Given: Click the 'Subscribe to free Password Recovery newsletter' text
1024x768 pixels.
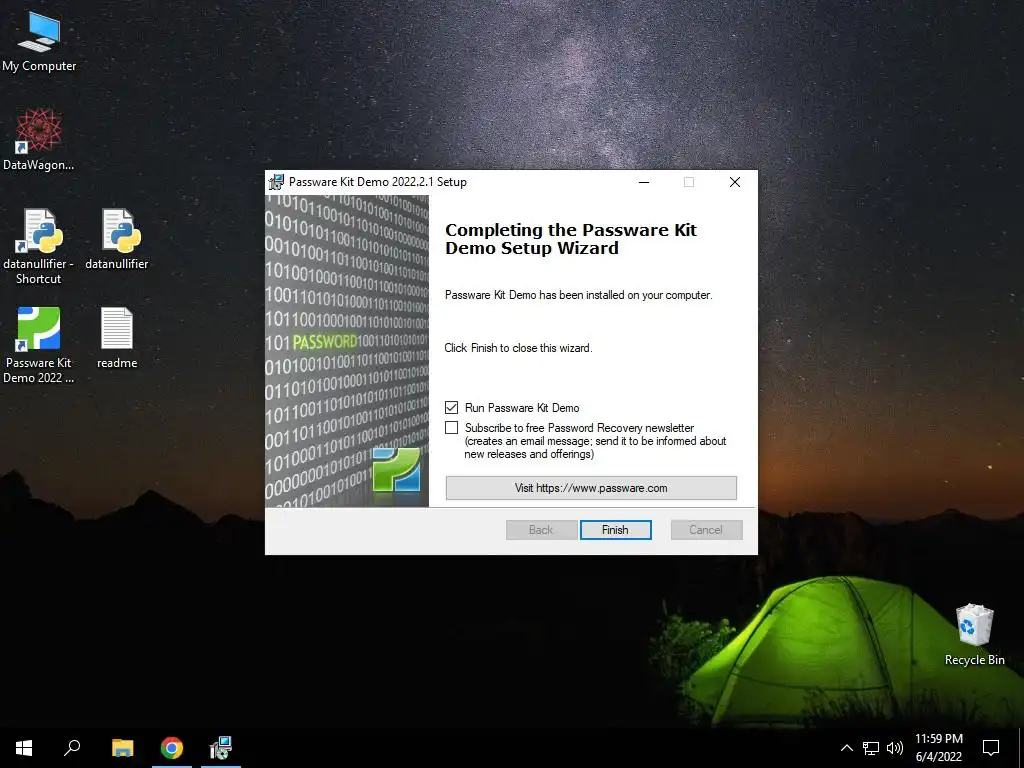Looking at the screenshot, I should (x=579, y=428).
